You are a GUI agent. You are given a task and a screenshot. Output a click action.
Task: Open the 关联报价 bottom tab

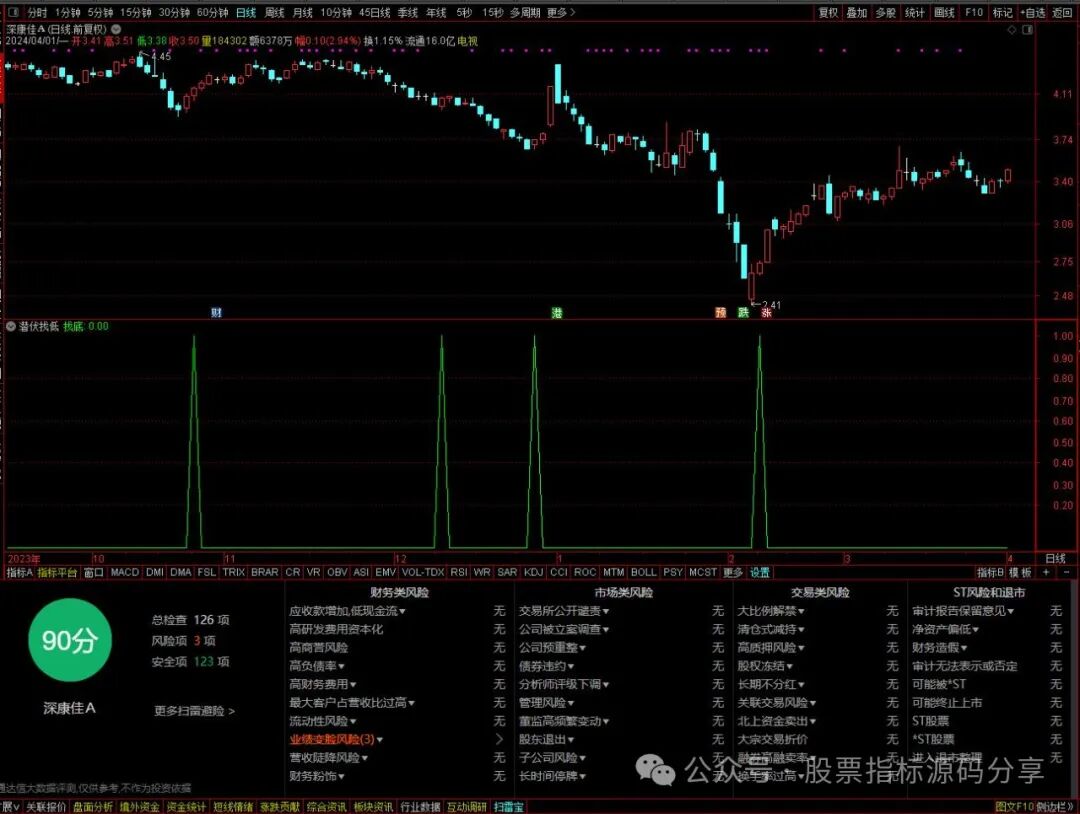(46, 806)
